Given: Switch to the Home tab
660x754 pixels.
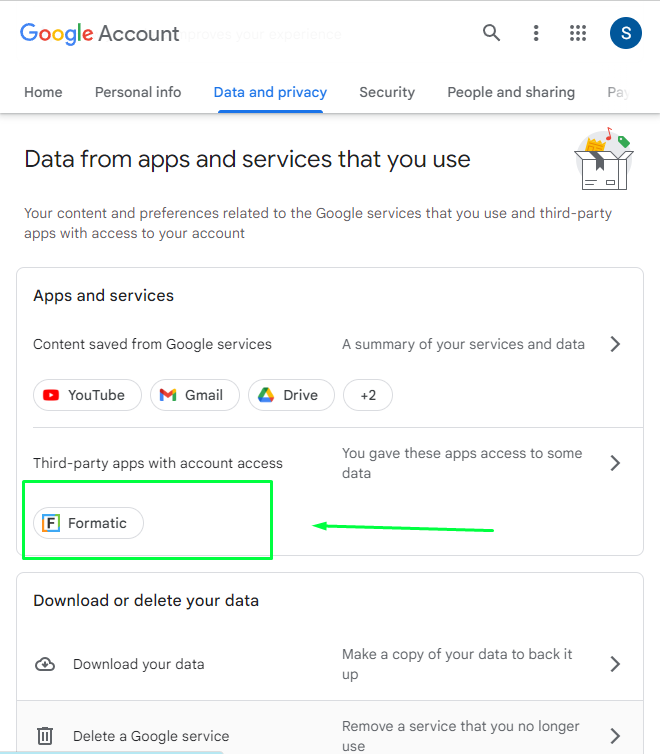Looking at the screenshot, I should pos(43,92).
